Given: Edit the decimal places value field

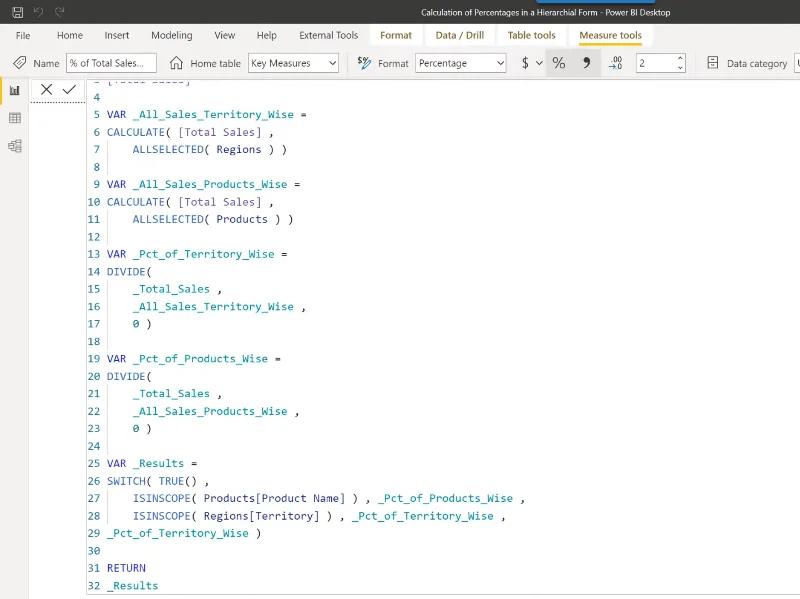Looking at the screenshot, I should pos(656,63).
